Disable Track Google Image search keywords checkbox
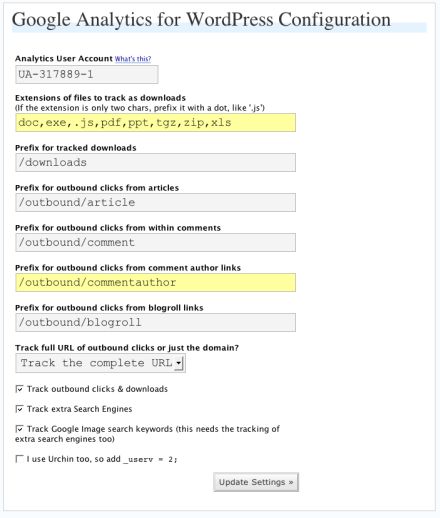This screenshot has height=518, width=440. [19, 429]
